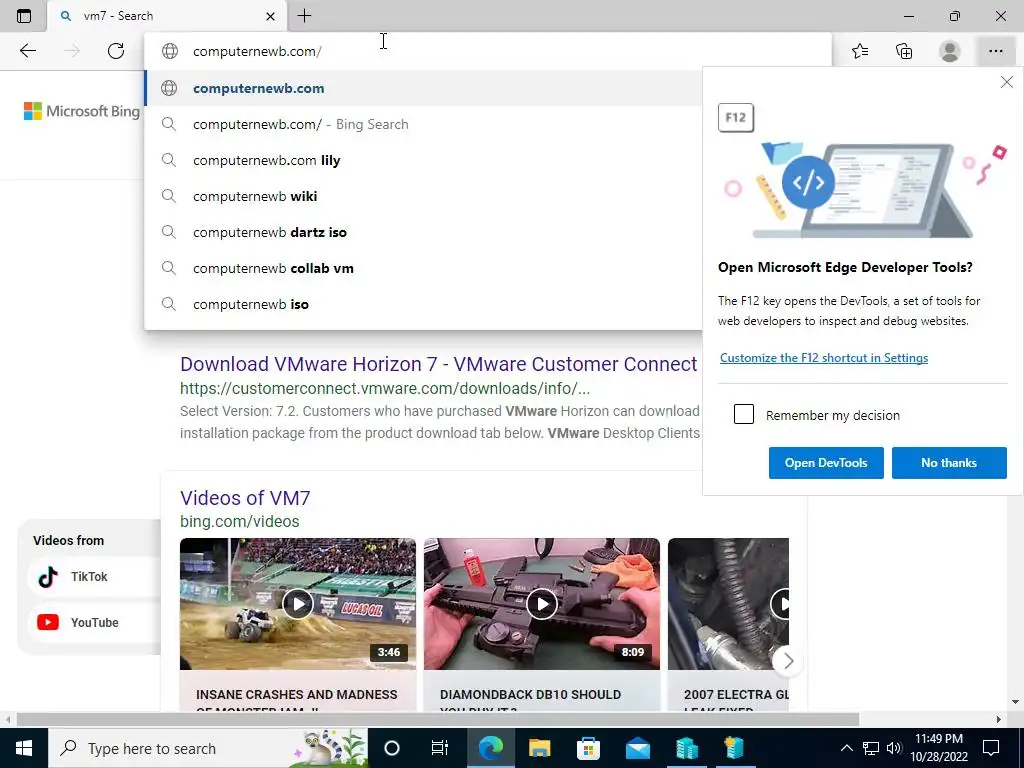Viewport: 1024px width, 768px height.
Task: Select suggestion computernewb iso
Action: 423,304
